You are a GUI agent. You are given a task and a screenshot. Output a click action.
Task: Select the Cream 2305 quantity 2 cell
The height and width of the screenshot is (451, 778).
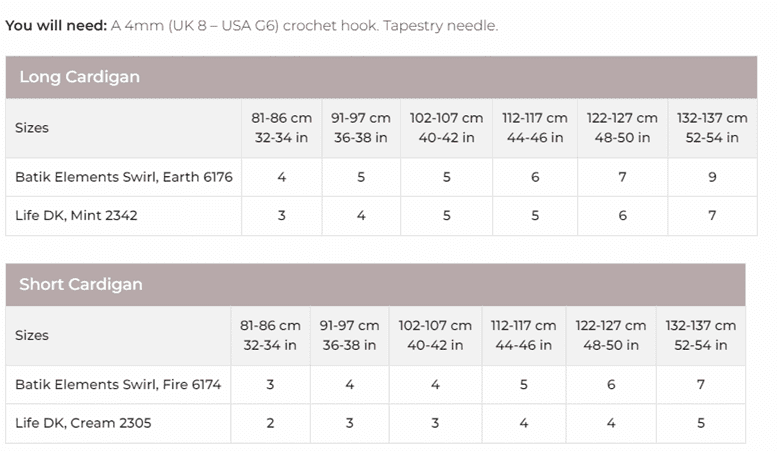[270, 423]
